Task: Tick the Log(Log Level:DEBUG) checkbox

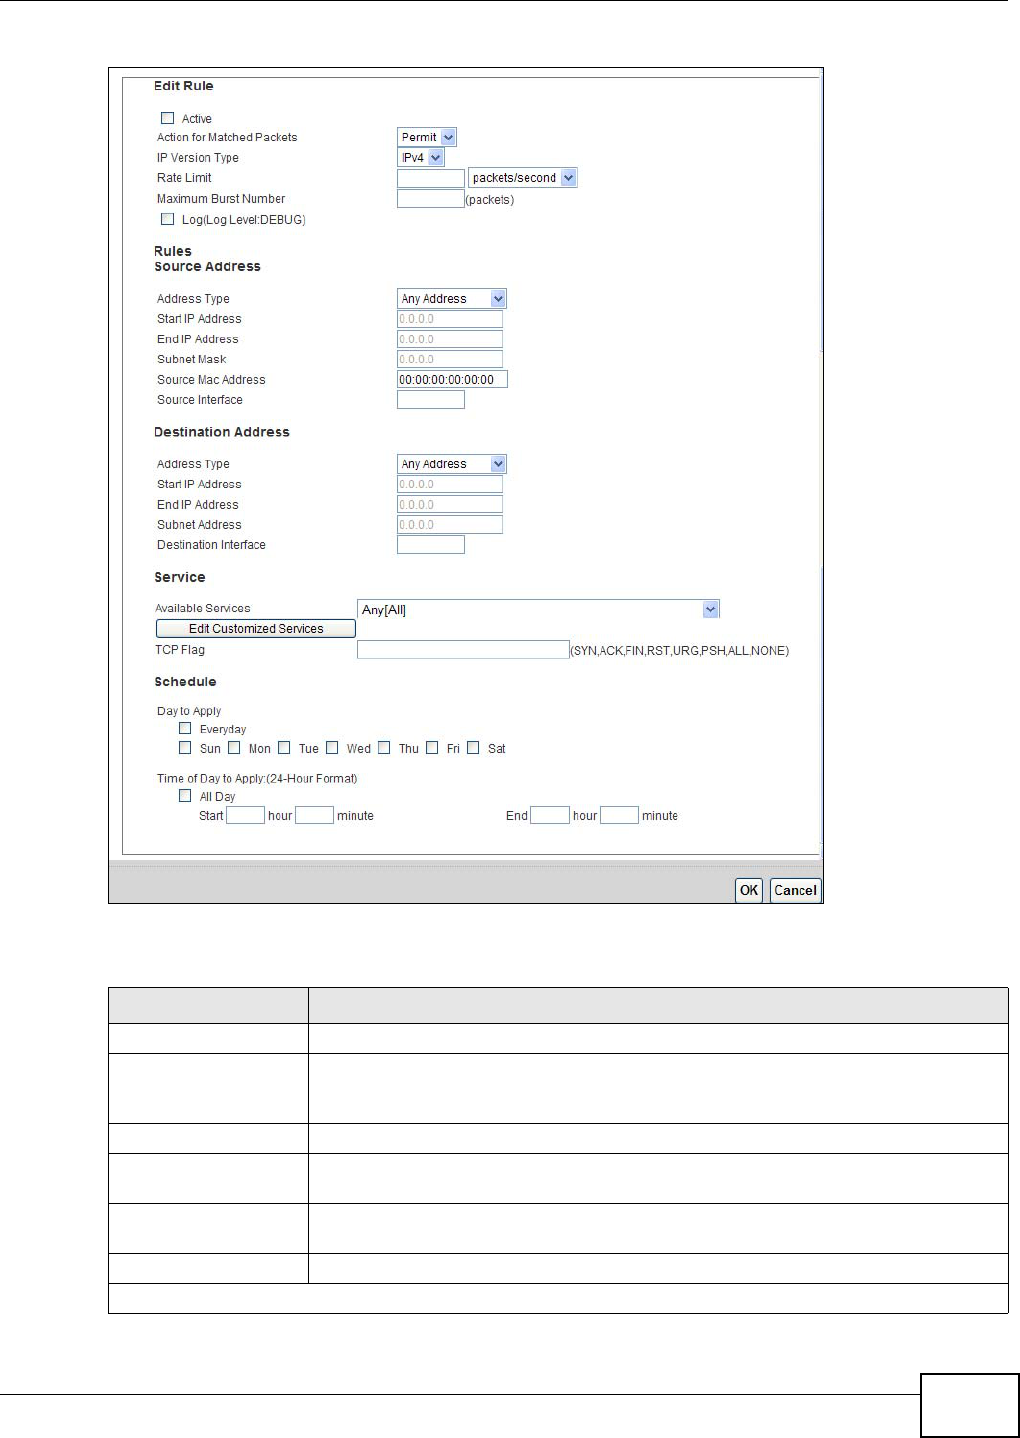Action: point(168,219)
